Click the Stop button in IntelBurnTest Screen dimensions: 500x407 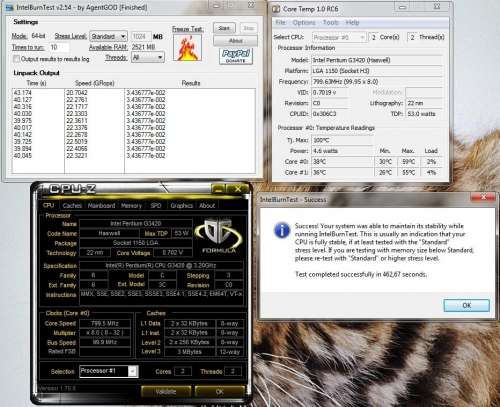point(248,28)
